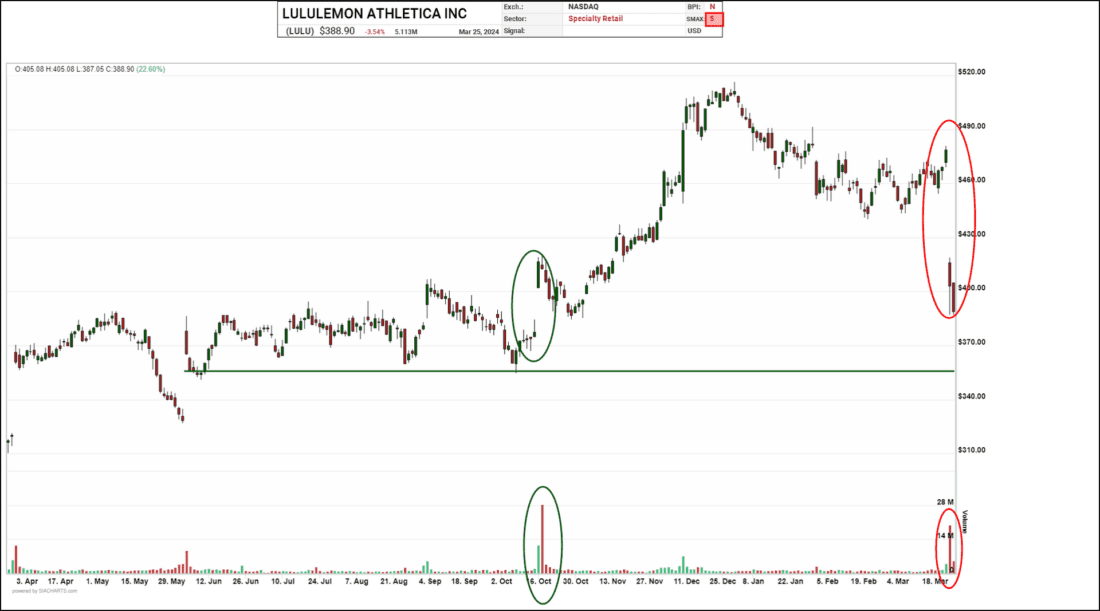This screenshot has height=611, width=1100.
Task: Click the 3. Apr date axis label
Action: pyautogui.click(x=27, y=580)
